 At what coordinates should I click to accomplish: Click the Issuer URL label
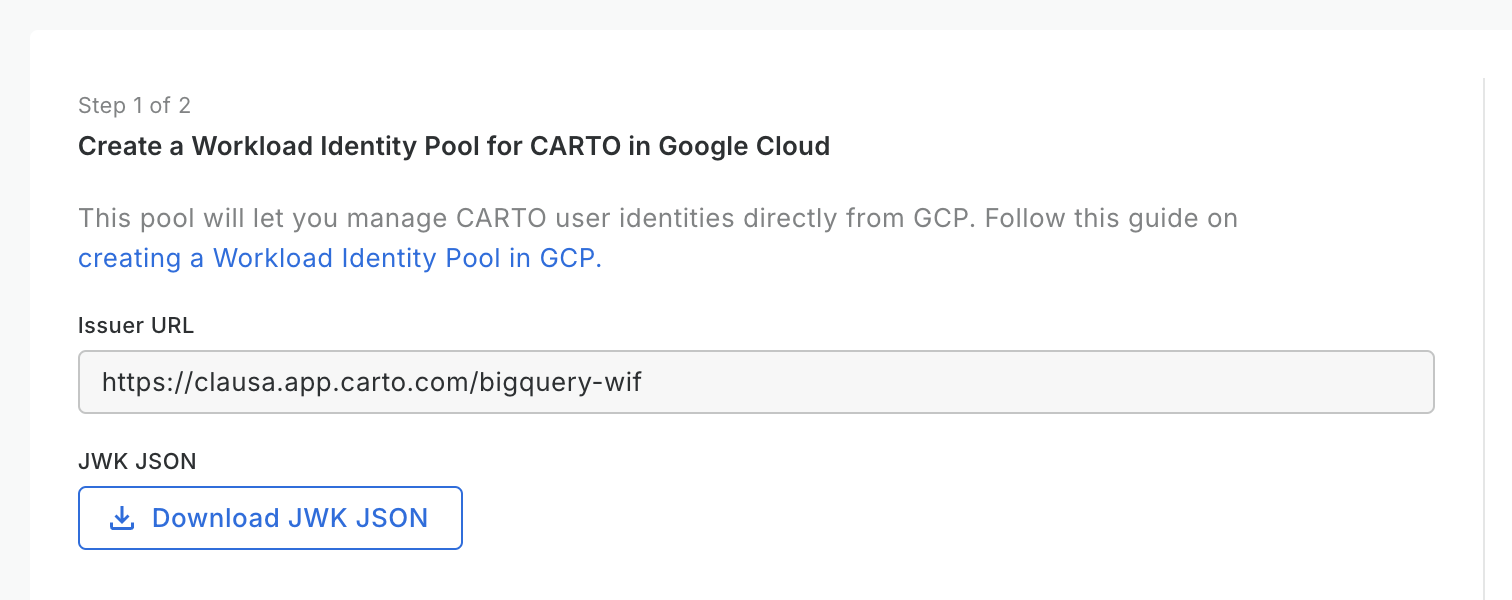tap(135, 325)
